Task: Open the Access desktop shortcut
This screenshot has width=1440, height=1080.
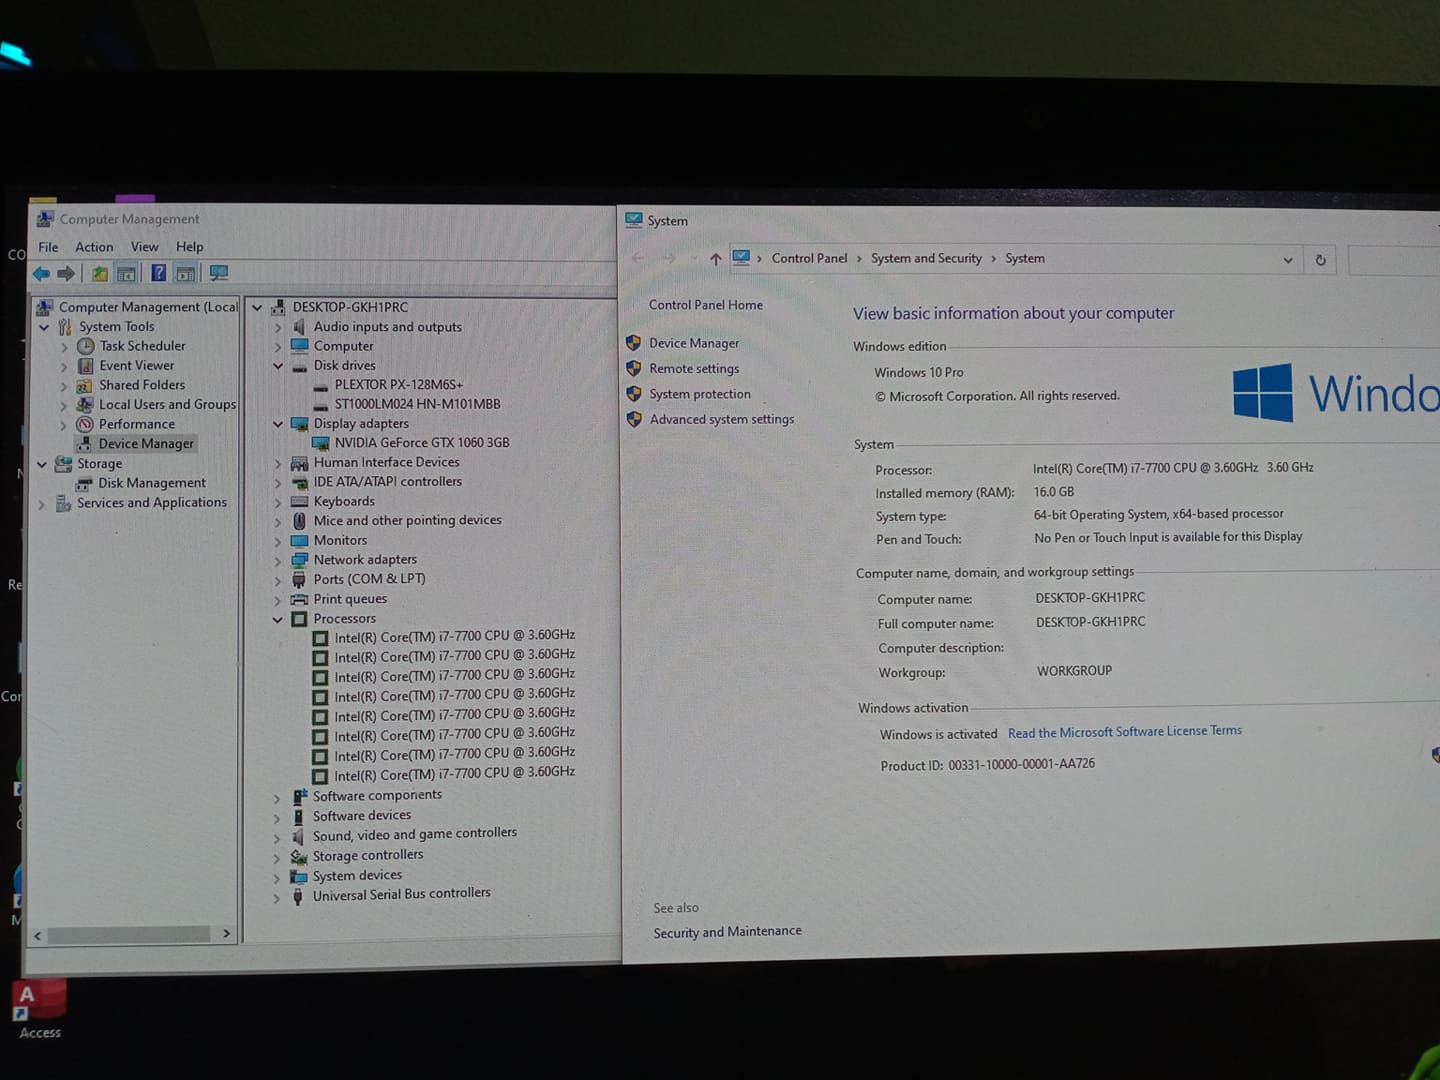Action: click(39, 1010)
